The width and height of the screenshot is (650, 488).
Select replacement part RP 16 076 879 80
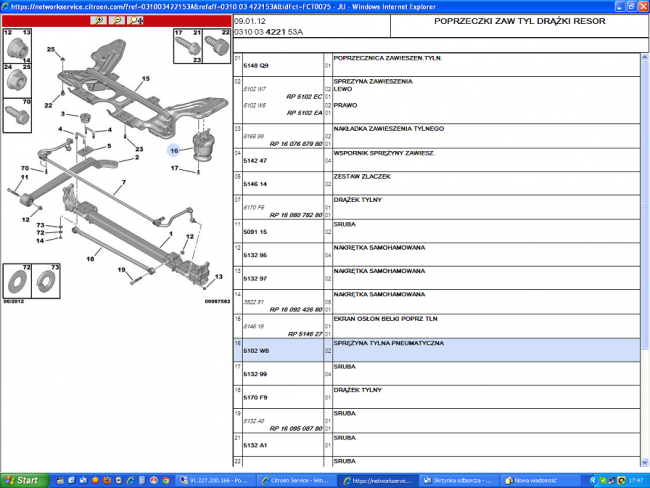coord(296,144)
